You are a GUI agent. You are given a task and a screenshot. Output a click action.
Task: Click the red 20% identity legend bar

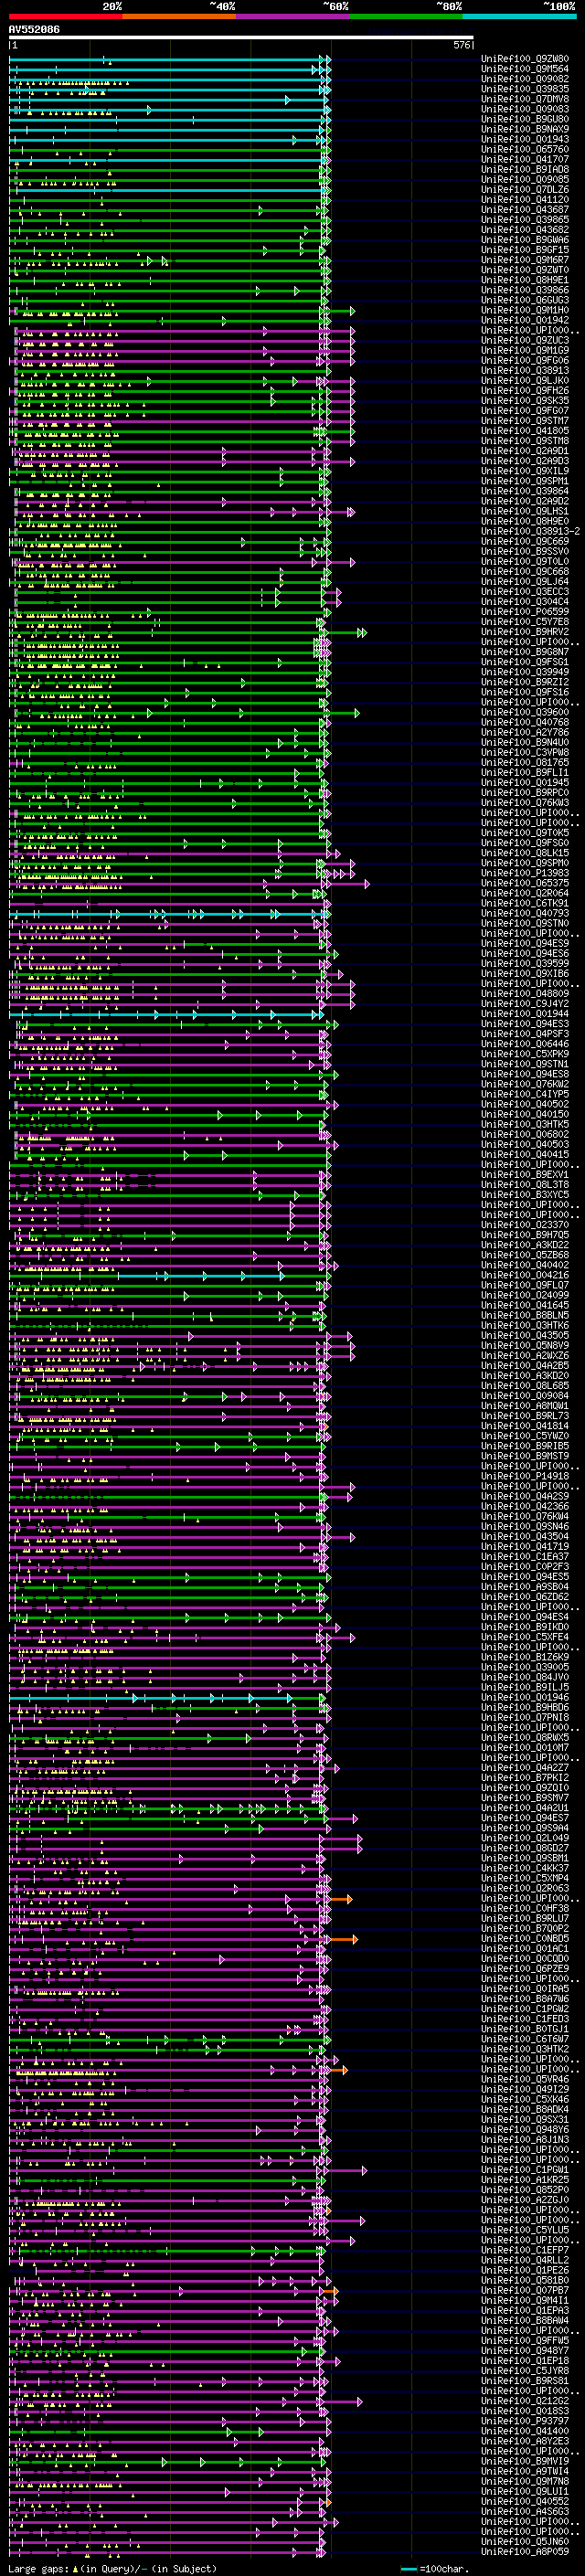click(65, 16)
